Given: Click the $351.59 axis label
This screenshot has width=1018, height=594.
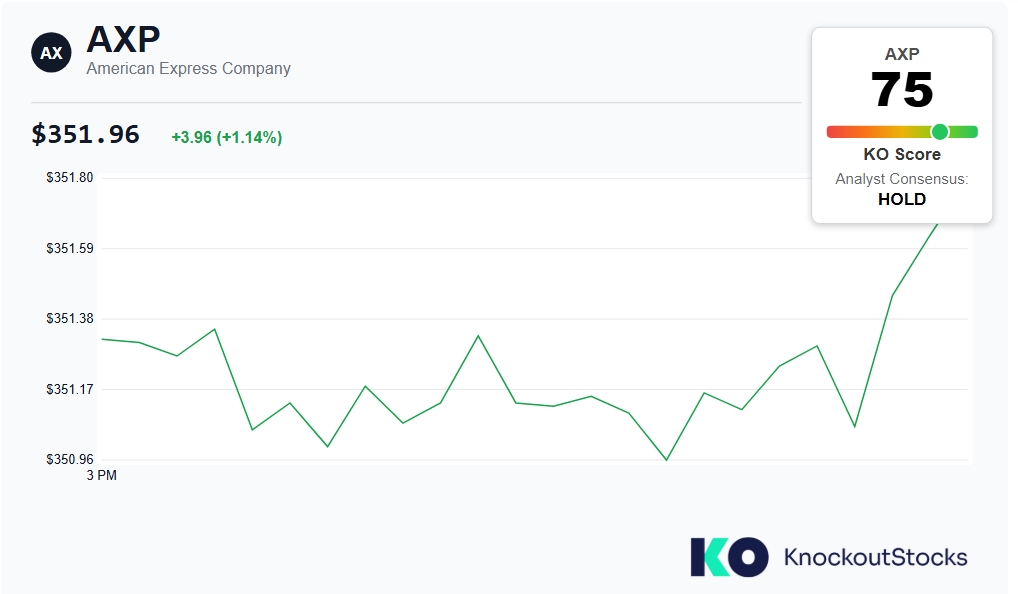Looking at the screenshot, I should click(x=69, y=248).
